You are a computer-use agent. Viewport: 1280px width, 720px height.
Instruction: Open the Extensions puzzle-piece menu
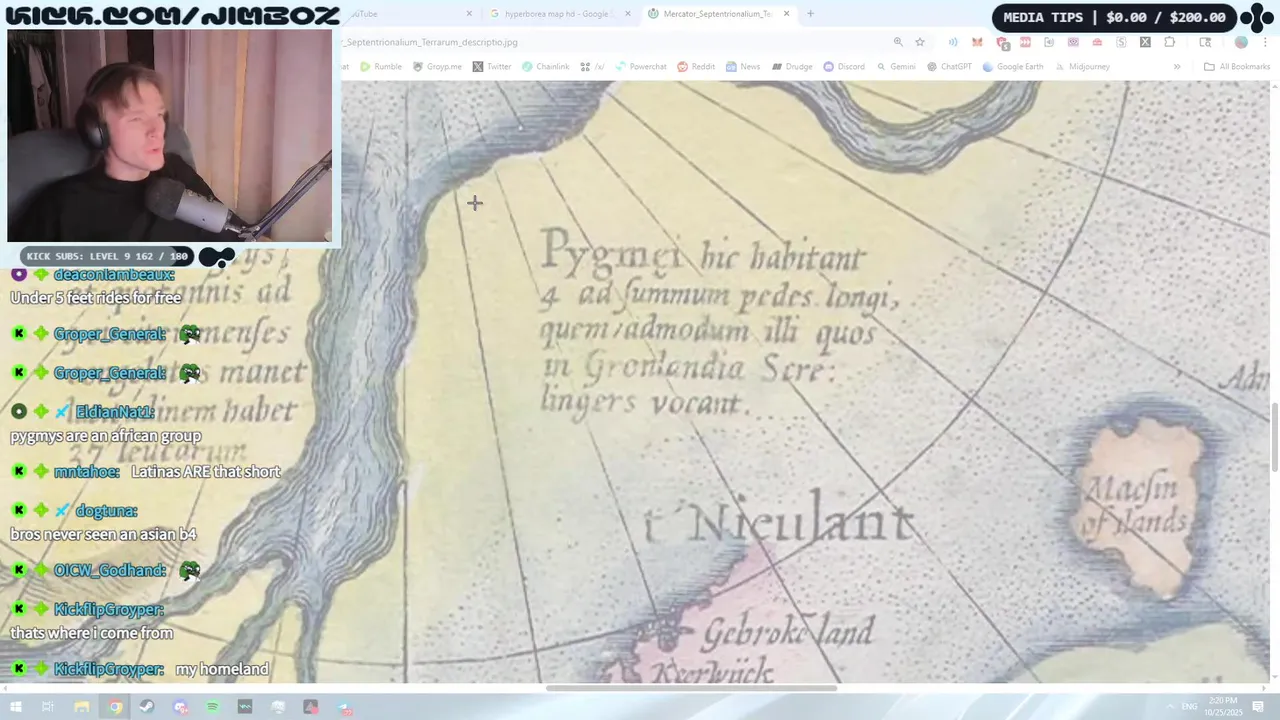[x=1170, y=42]
